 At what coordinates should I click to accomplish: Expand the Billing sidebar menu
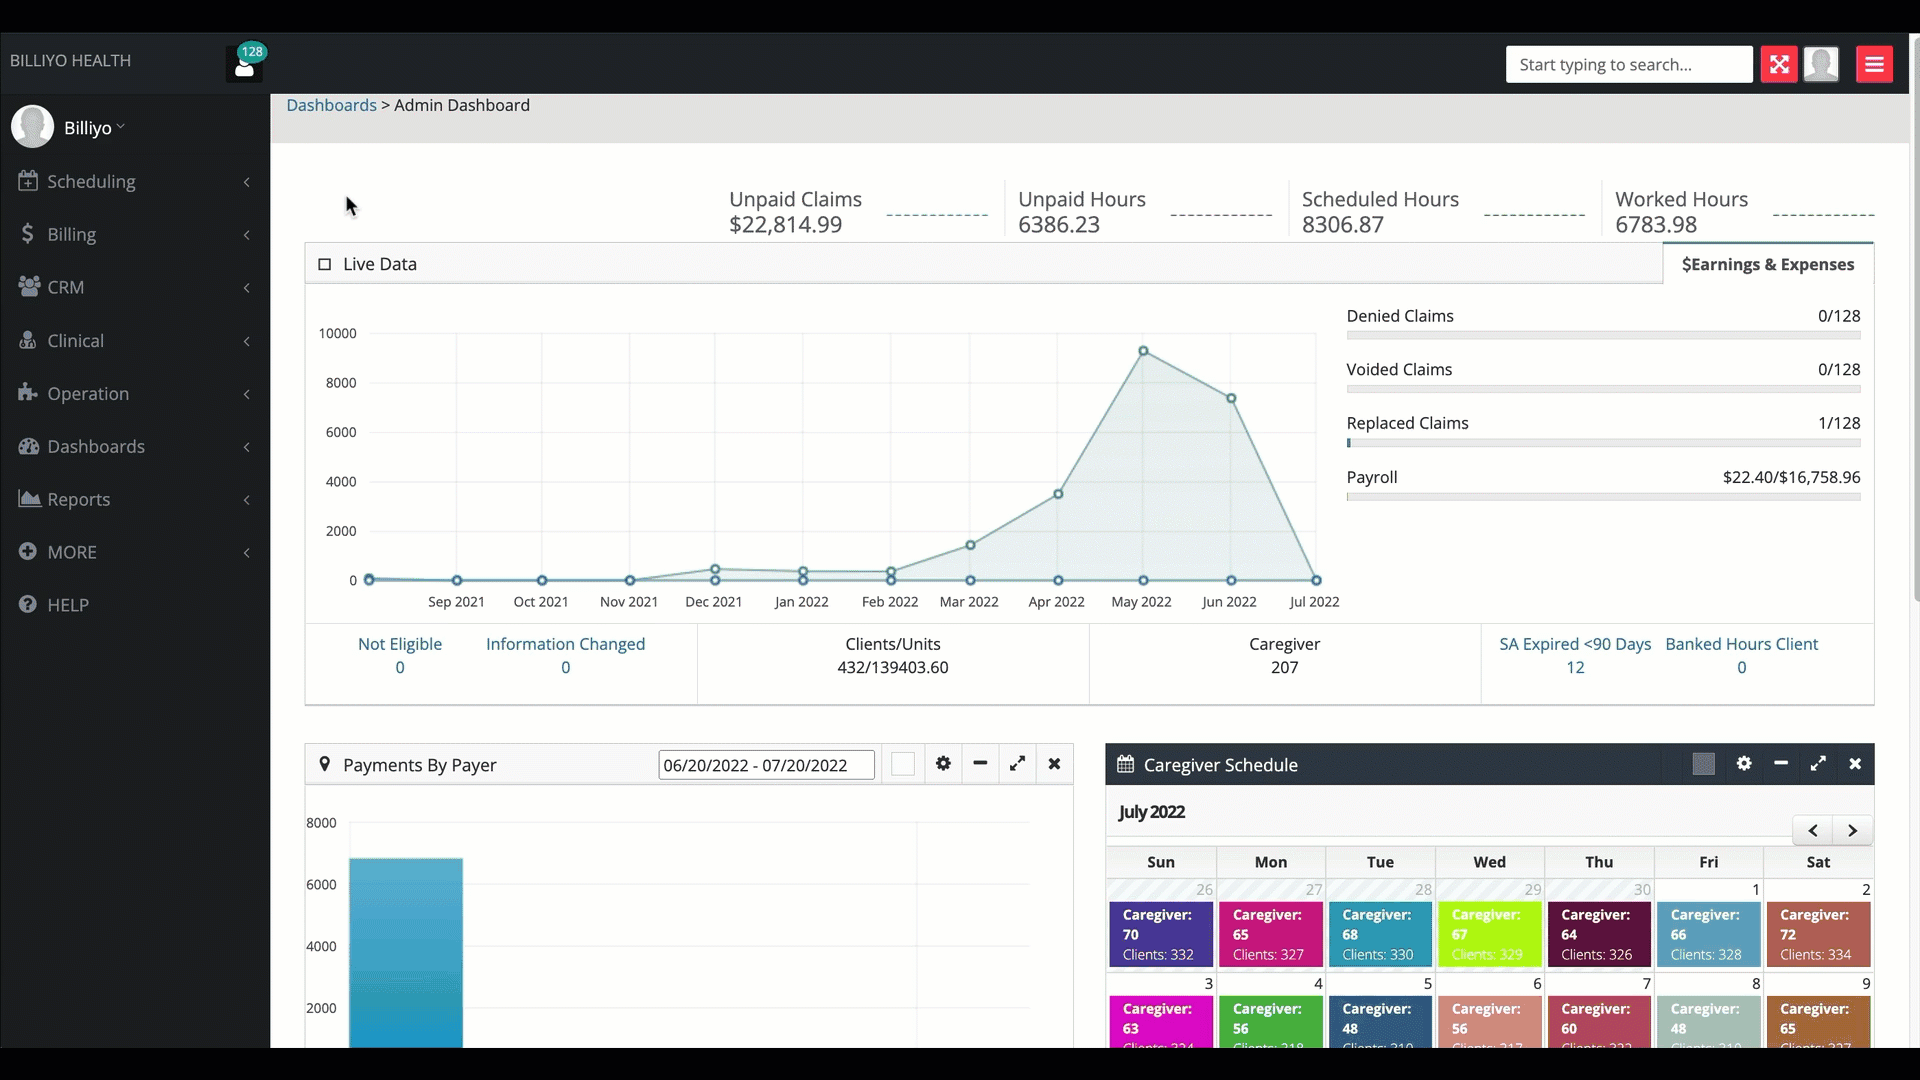pyautogui.click(x=72, y=235)
